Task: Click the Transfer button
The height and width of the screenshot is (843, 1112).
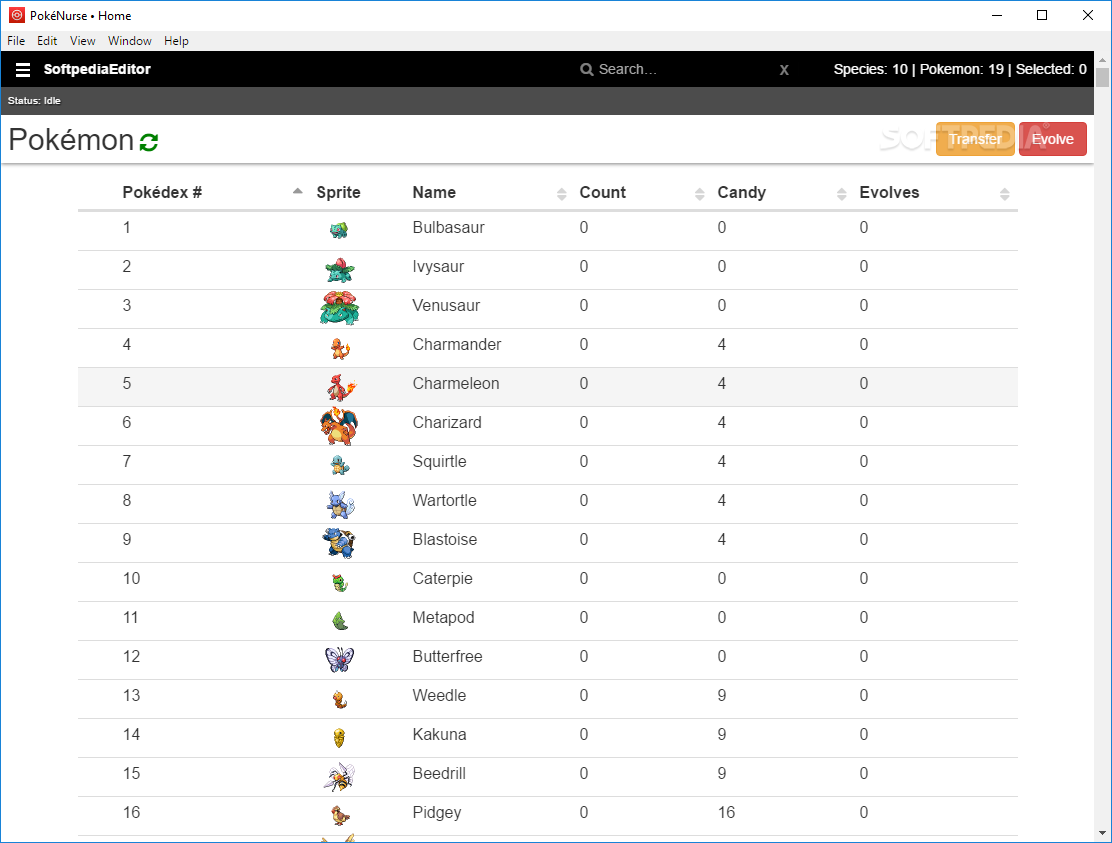Action: (x=975, y=139)
